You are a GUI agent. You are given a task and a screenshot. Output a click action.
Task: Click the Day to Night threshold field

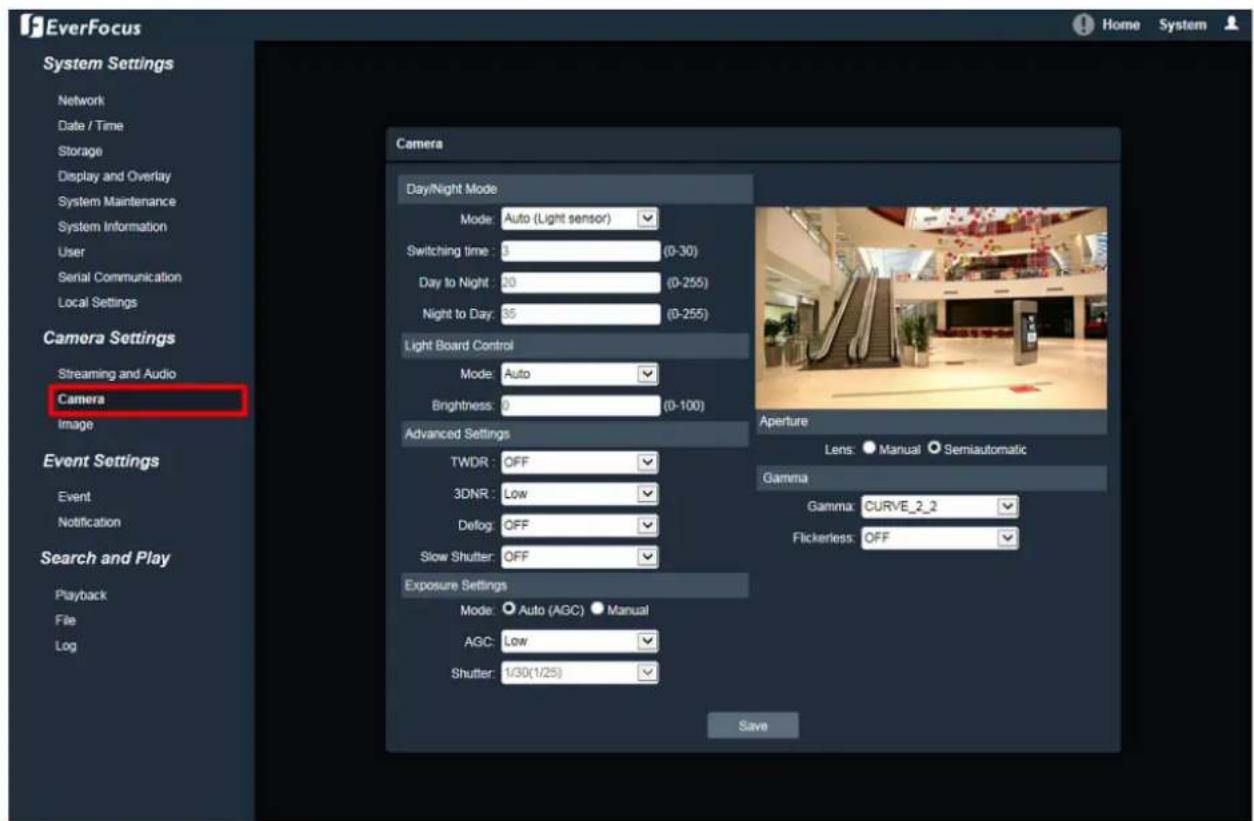(579, 283)
